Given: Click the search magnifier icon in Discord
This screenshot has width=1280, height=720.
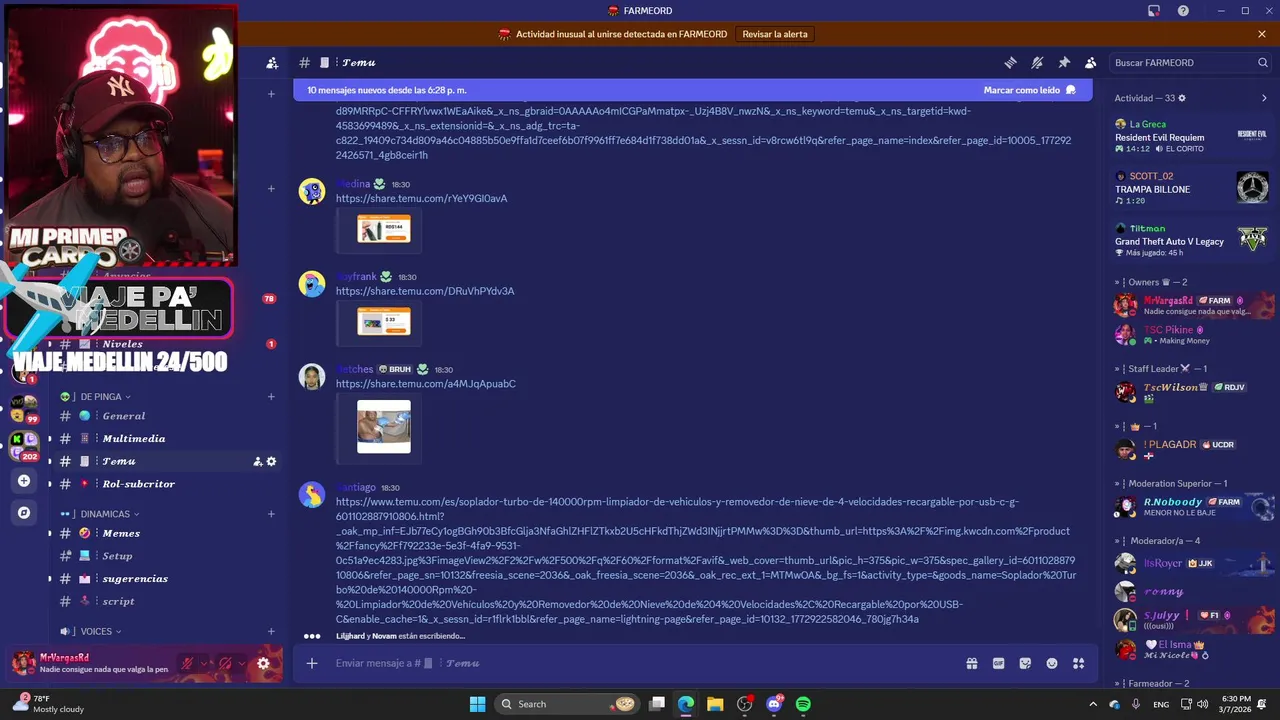Looking at the screenshot, I should [1263, 62].
